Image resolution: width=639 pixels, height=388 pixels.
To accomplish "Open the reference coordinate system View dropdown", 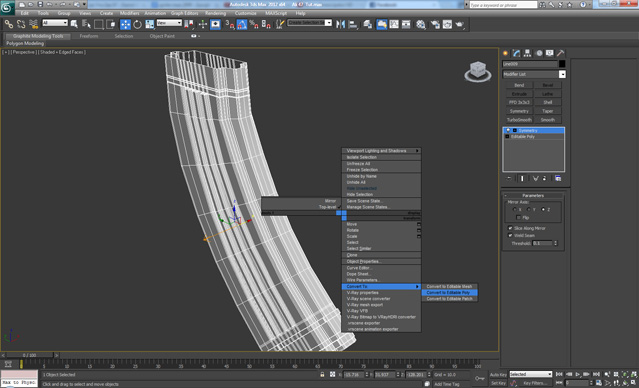I will point(169,23).
